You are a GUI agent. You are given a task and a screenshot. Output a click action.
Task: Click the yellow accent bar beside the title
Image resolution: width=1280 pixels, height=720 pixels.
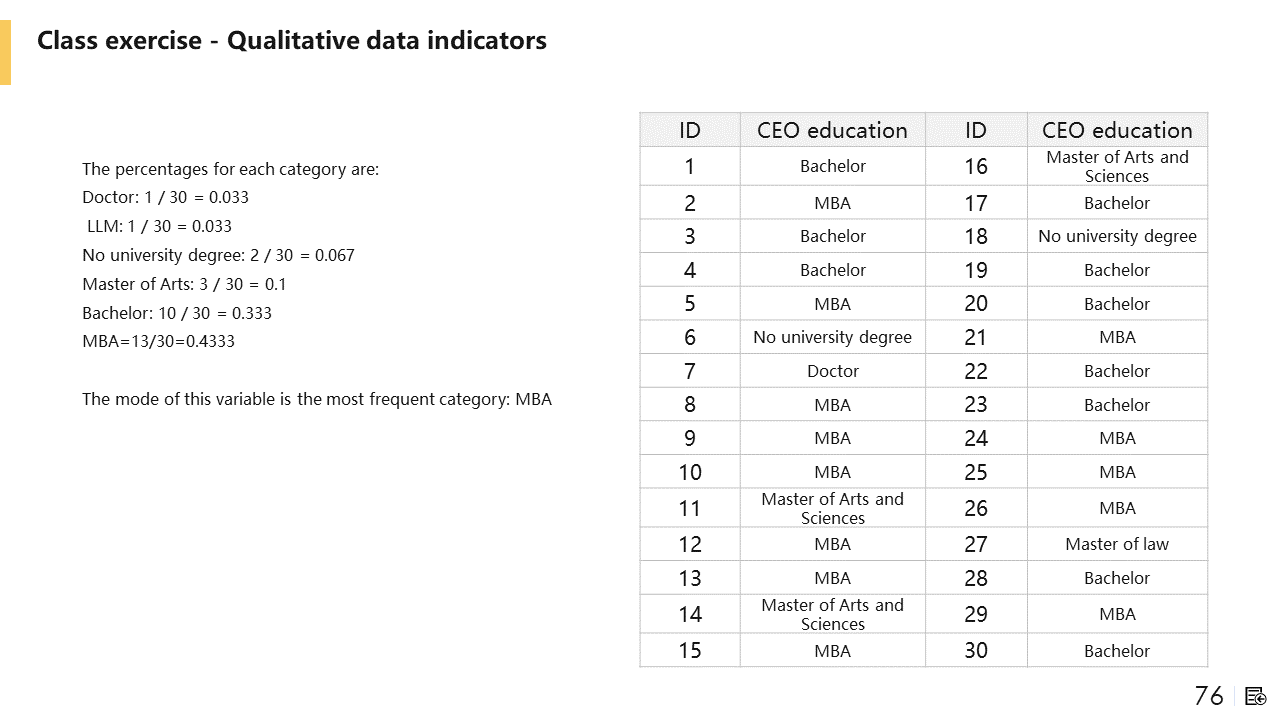[x=5, y=52]
